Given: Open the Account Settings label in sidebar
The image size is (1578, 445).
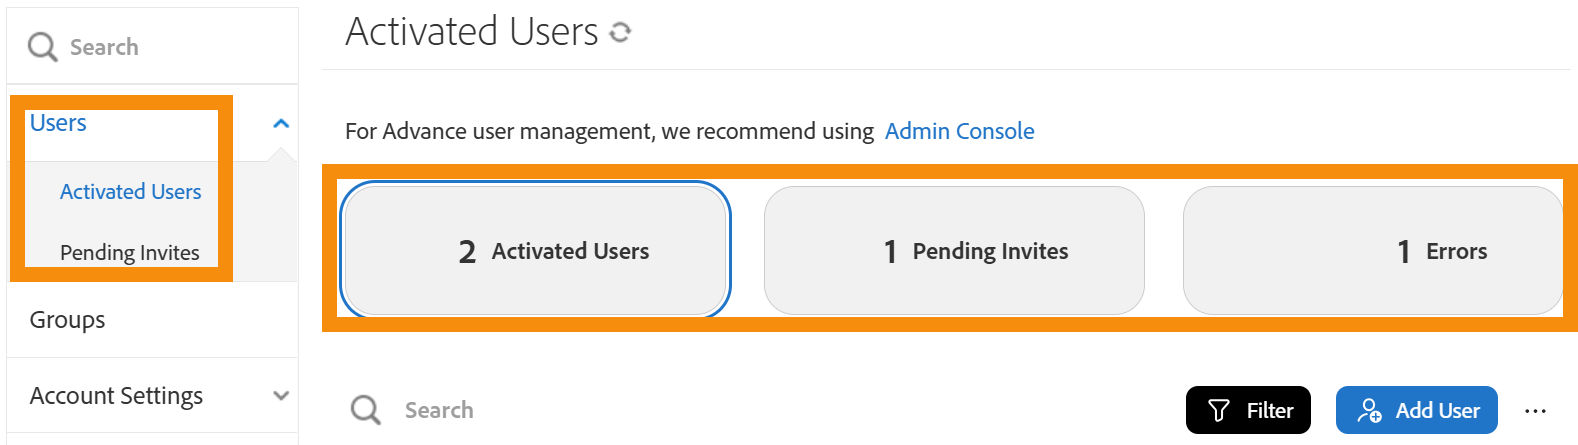Looking at the screenshot, I should click(116, 396).
